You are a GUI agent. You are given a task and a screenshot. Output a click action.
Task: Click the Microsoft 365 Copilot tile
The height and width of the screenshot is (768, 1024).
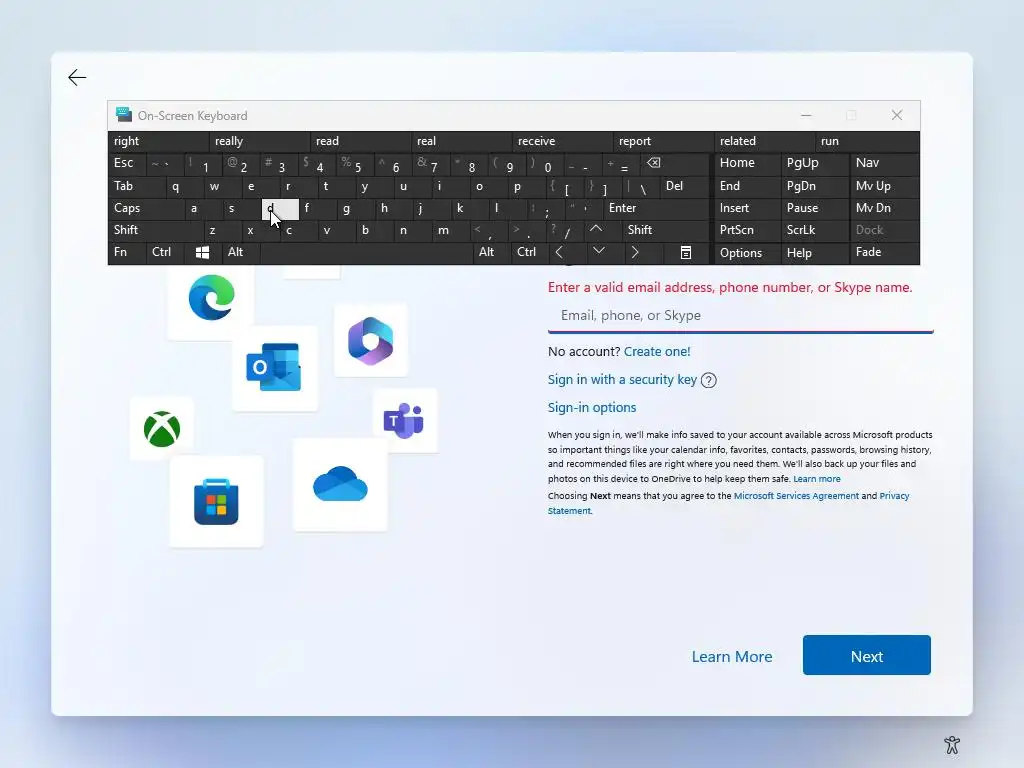[x=370, y=341]
